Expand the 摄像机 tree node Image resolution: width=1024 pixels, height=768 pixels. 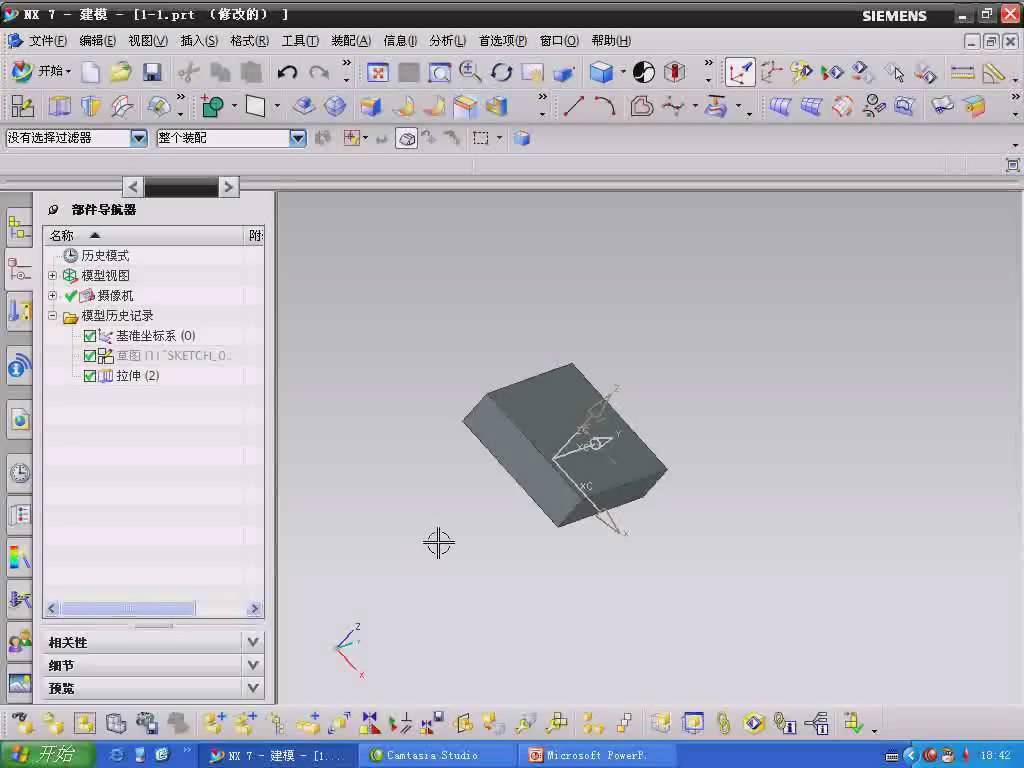coord(53,295)
